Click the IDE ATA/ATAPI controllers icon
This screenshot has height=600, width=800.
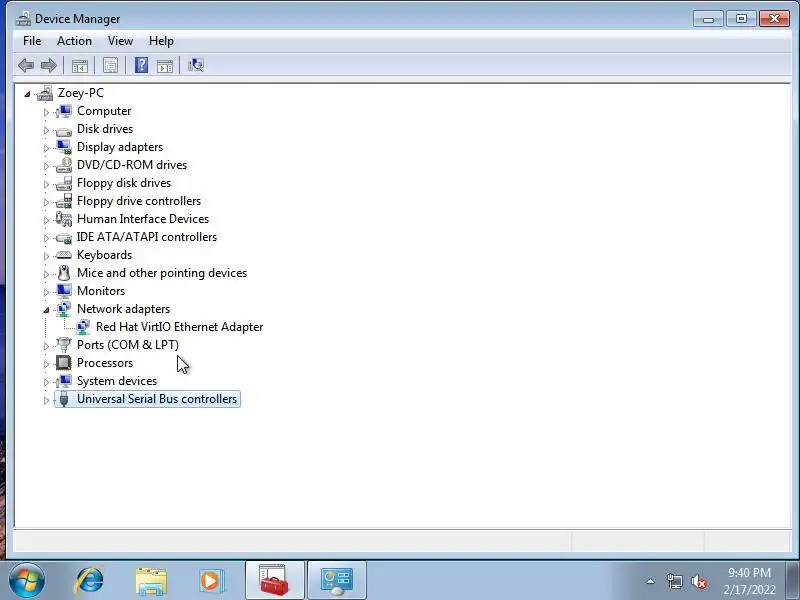click(x=64, y=238)
